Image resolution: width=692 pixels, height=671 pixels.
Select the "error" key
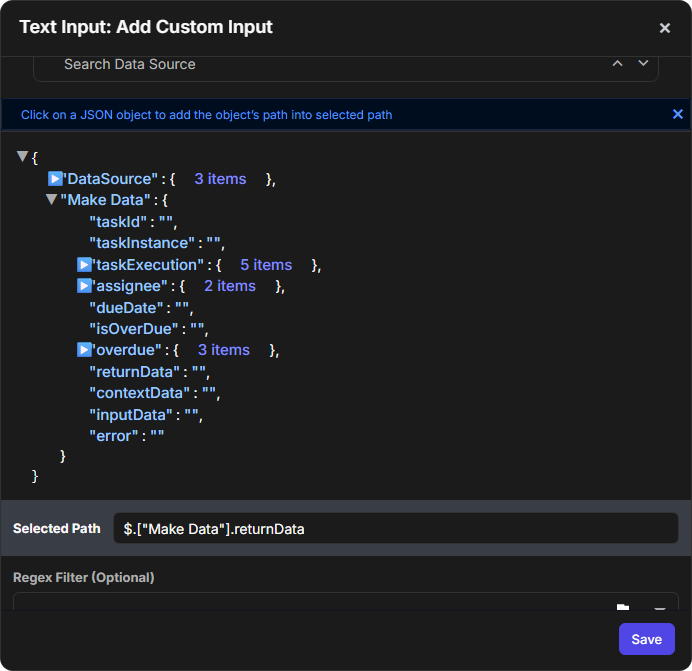click(x=114, y=436)
